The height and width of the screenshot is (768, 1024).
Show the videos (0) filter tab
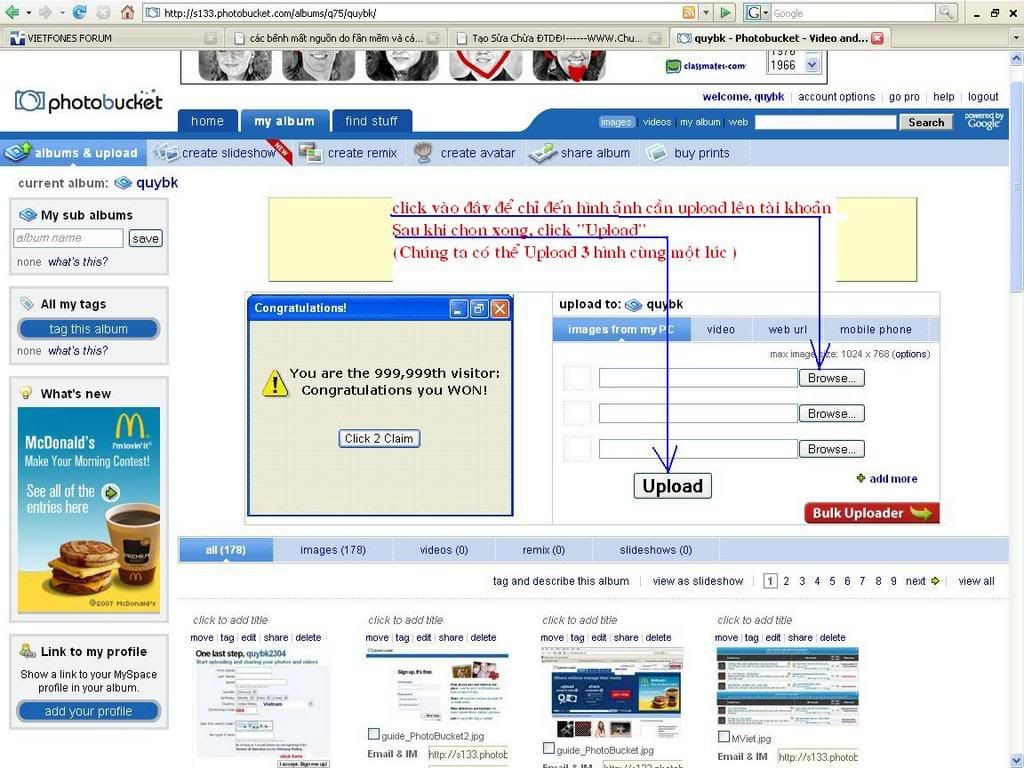point(444,550)
